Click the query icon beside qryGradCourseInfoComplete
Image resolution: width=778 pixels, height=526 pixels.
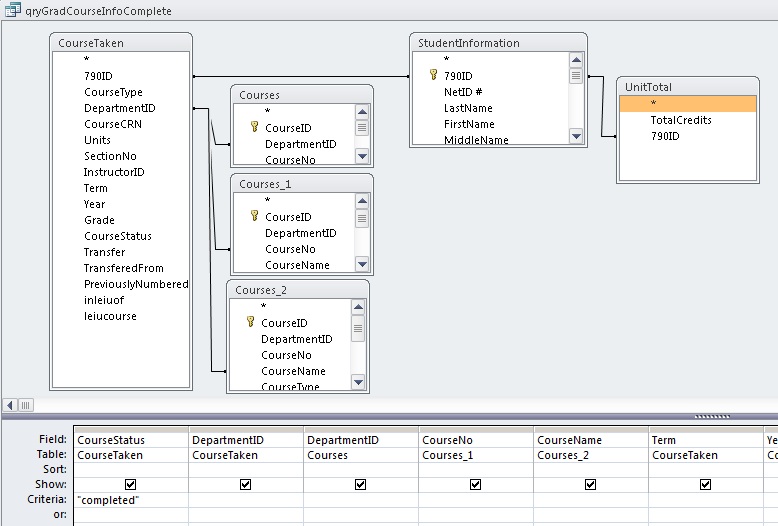14,11
